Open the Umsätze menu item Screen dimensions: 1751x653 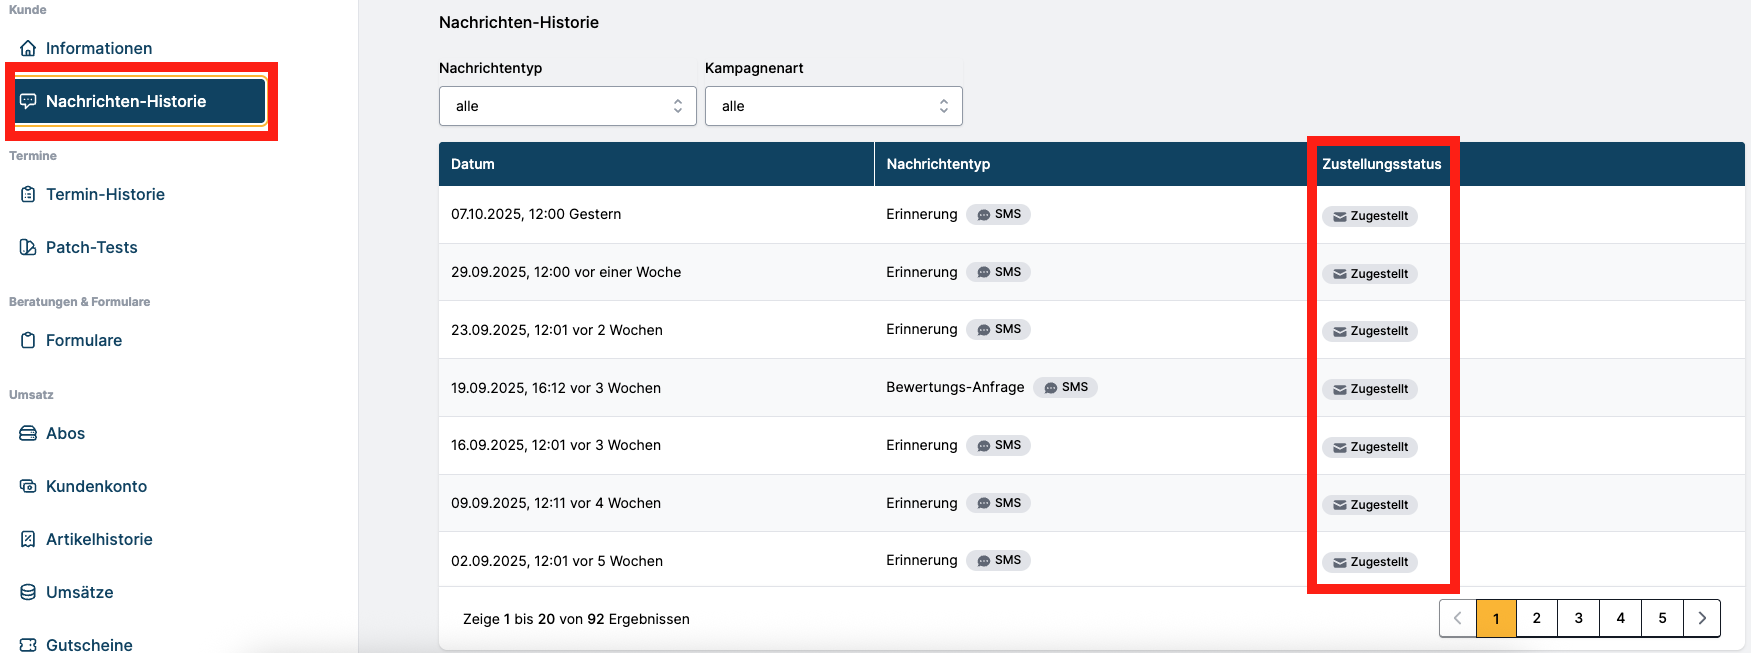pos(79,592)
